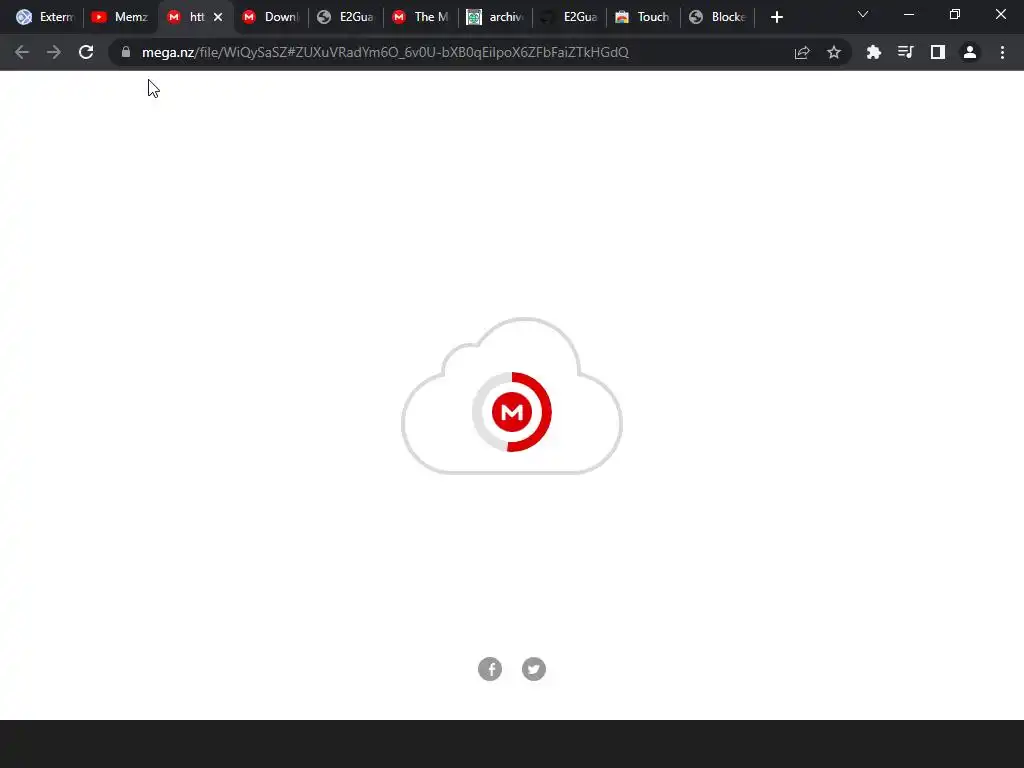Minimize the Chrome window
The image size is (1024, 768).
[909, 14]
